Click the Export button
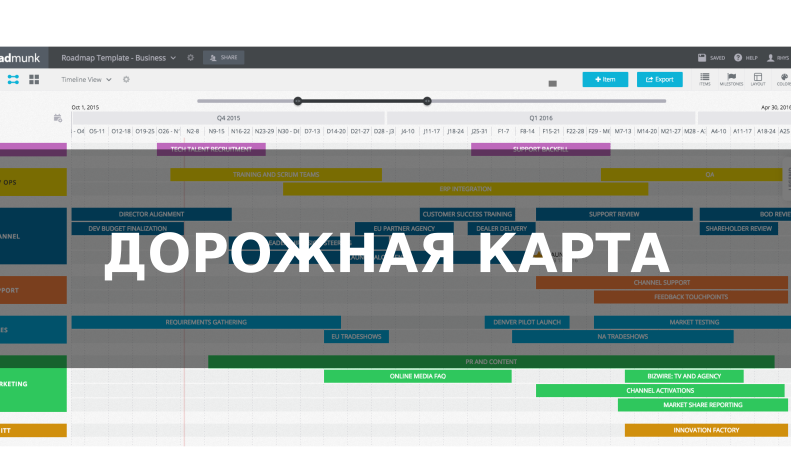Image resolution: width=791 pixels, height=474 pixels. tap(658, 79)
